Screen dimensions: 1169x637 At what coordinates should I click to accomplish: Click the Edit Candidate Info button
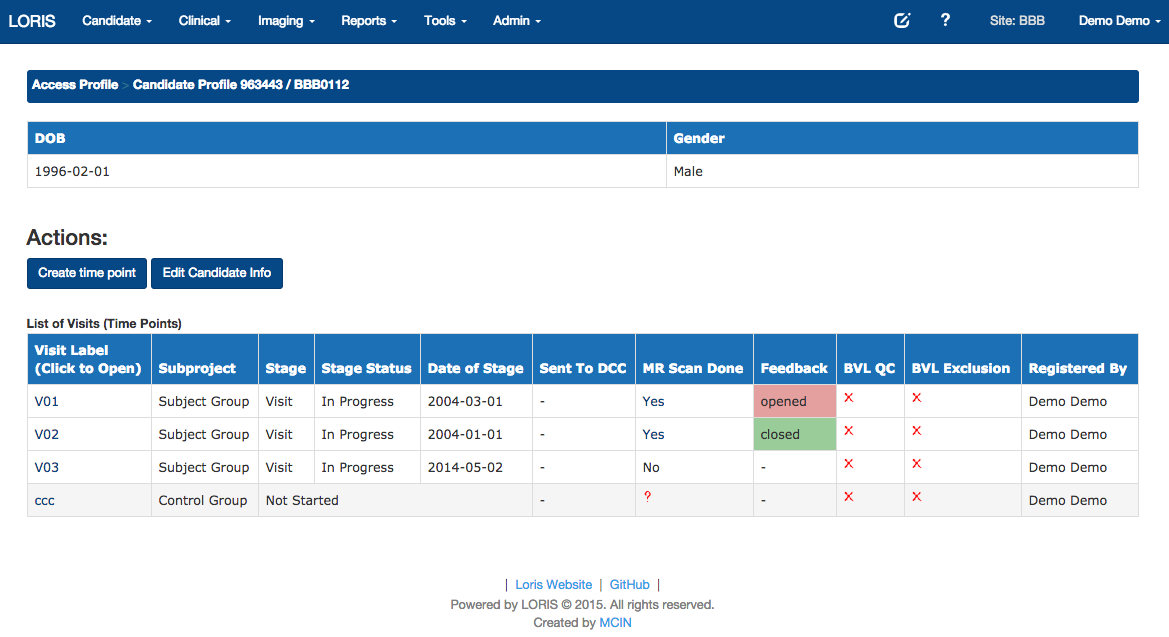[217, 273]
